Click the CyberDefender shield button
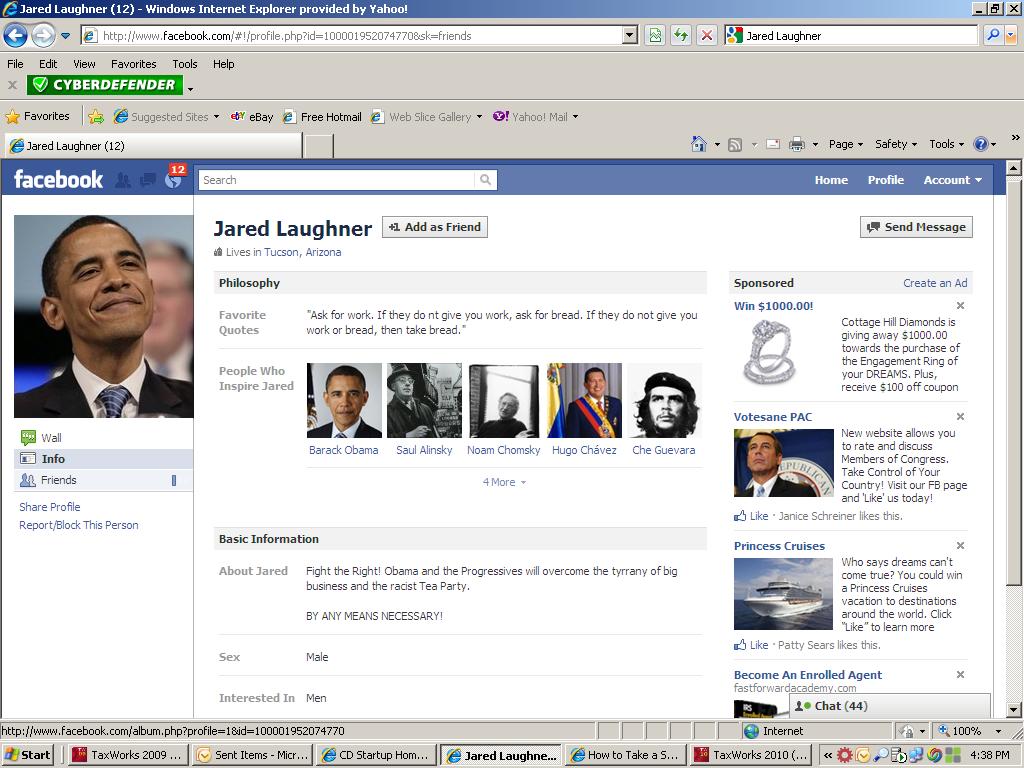1024x768 pixels. (104, 84)
